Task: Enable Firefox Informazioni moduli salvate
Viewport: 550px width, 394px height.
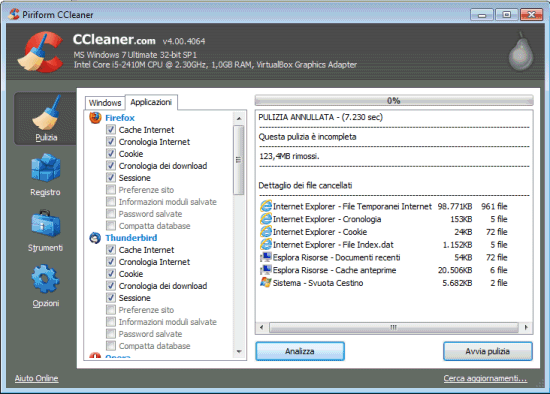Action: click(x=111, y=201)
